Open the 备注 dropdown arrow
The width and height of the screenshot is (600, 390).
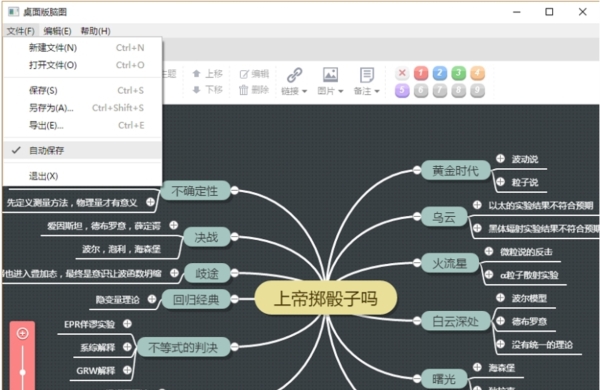point(377,91)
